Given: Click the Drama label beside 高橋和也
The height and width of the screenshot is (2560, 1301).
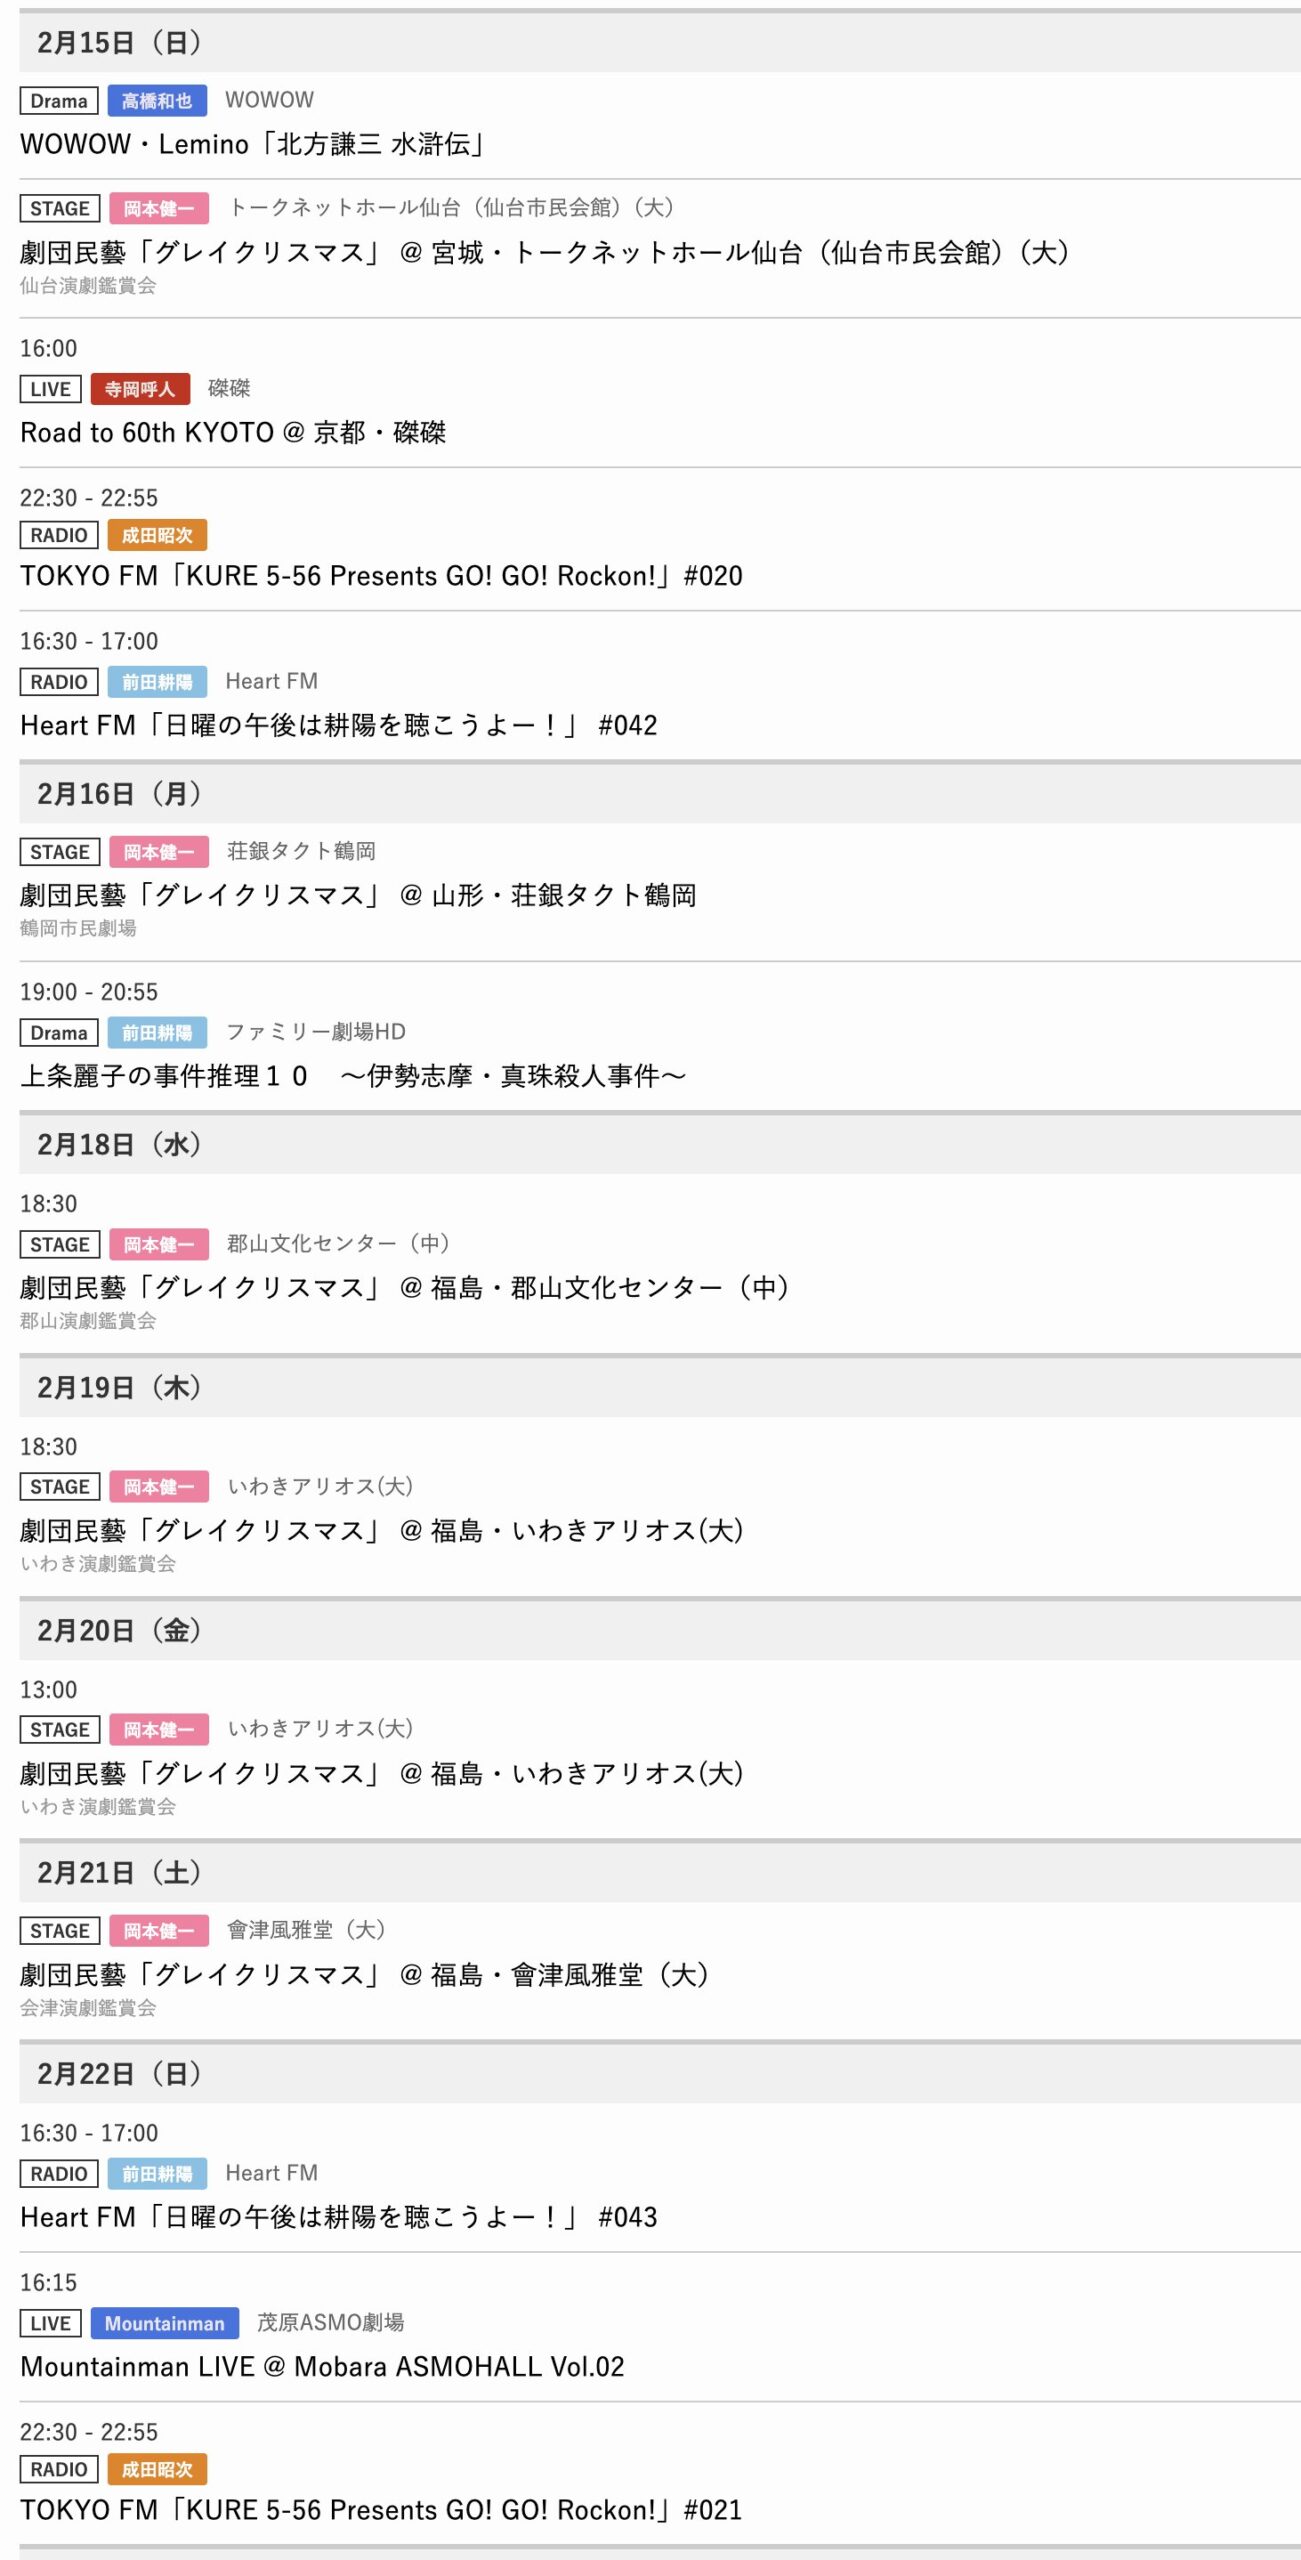Looking at the screenshot, I should 59,101.
